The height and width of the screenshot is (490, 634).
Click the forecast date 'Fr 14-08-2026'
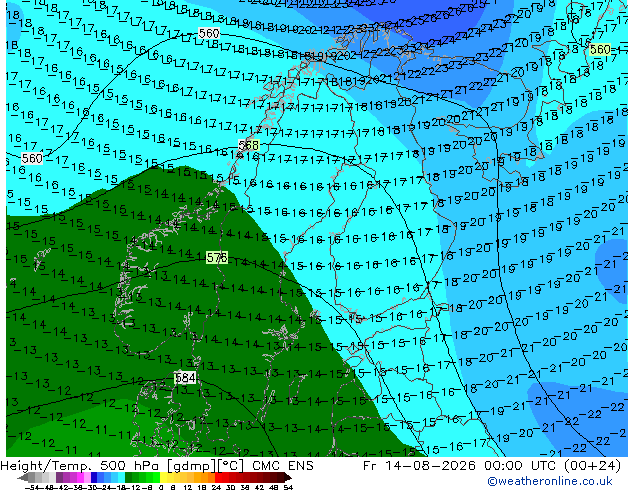pos(419,466)
